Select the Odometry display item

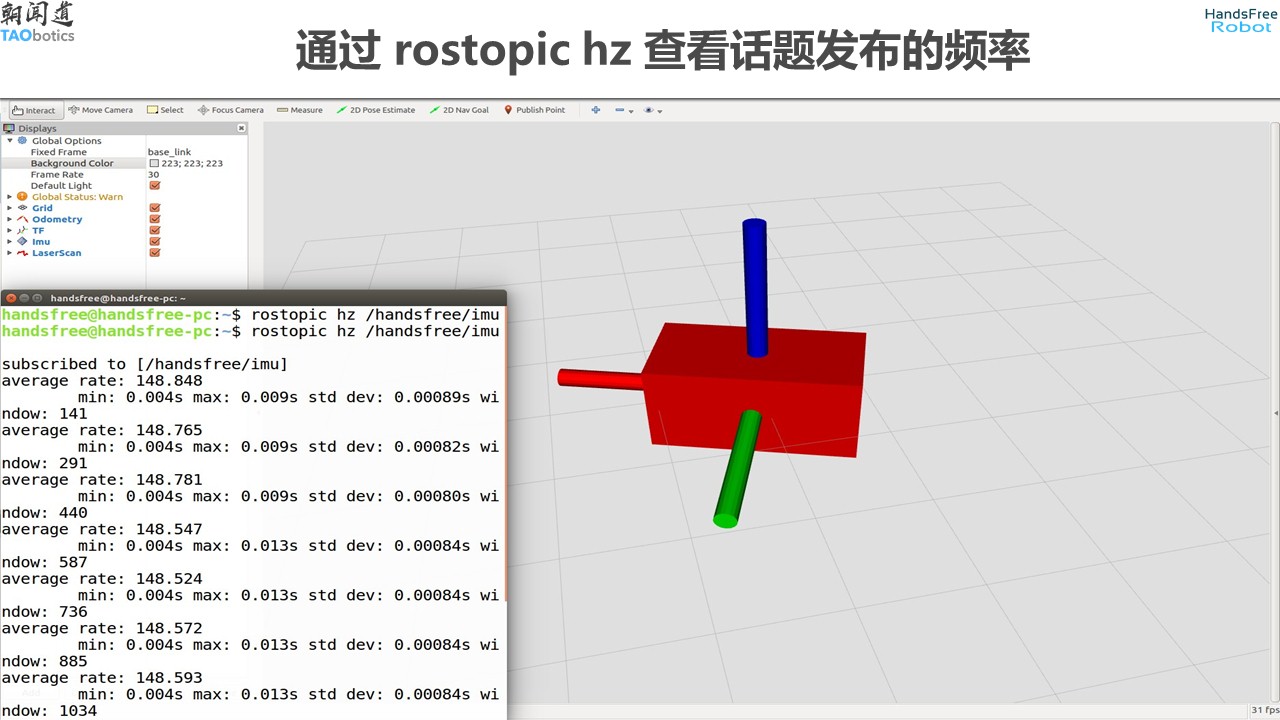[57, 219]
